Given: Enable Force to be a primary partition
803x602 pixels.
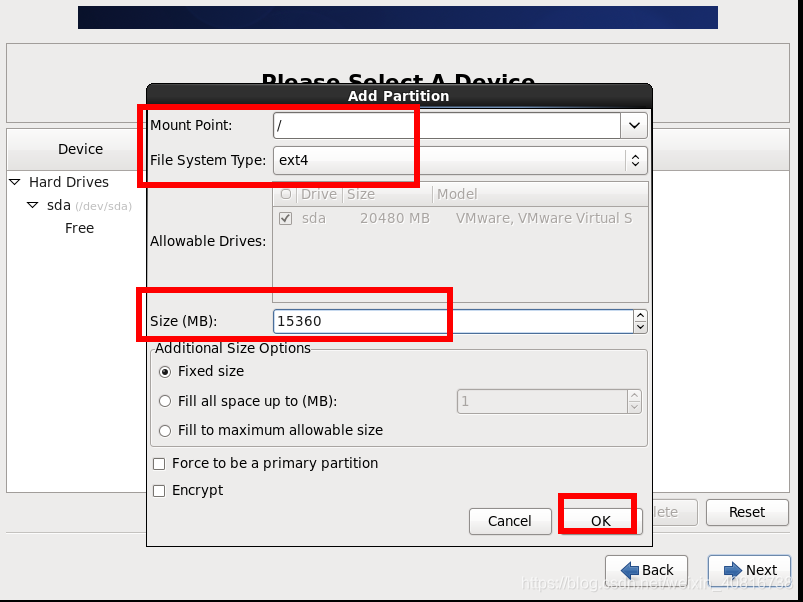Looking at the screenshot, I should tap(159, 464).
